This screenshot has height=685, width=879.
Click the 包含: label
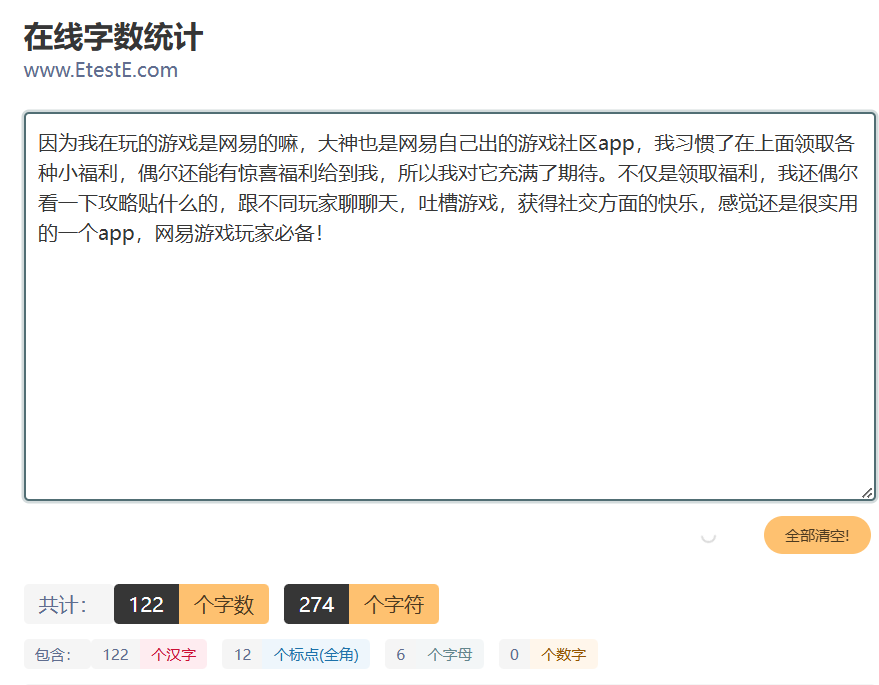point(57,654)
